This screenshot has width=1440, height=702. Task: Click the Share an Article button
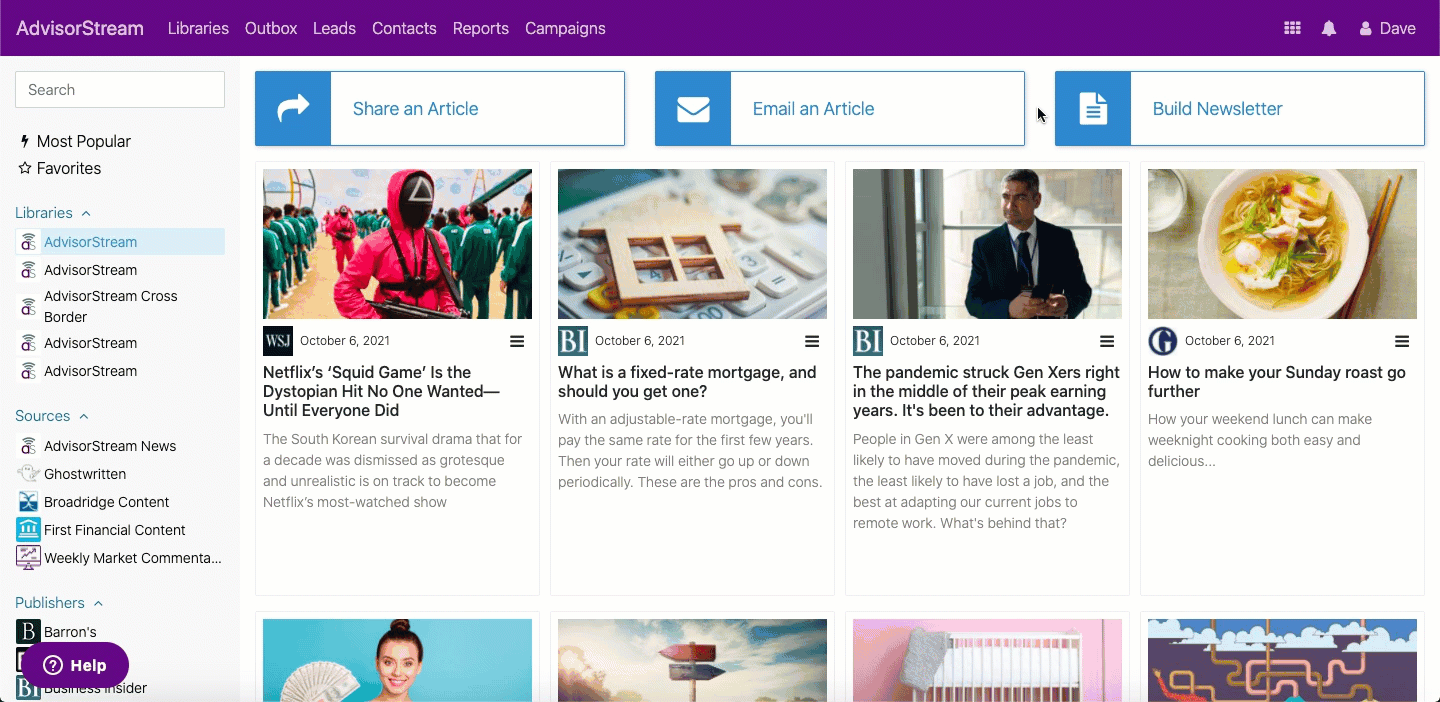[440, 108]
